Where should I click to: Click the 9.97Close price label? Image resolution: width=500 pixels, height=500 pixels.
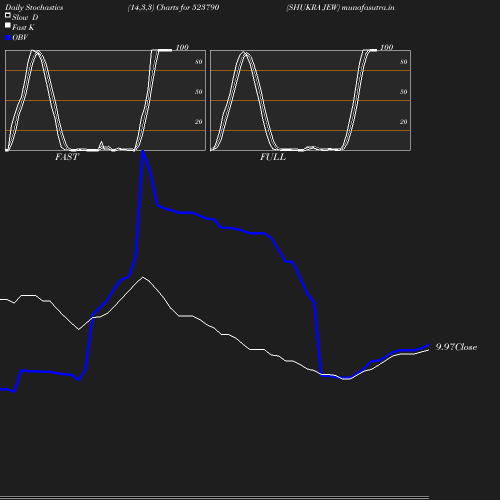tap(456, 347)
